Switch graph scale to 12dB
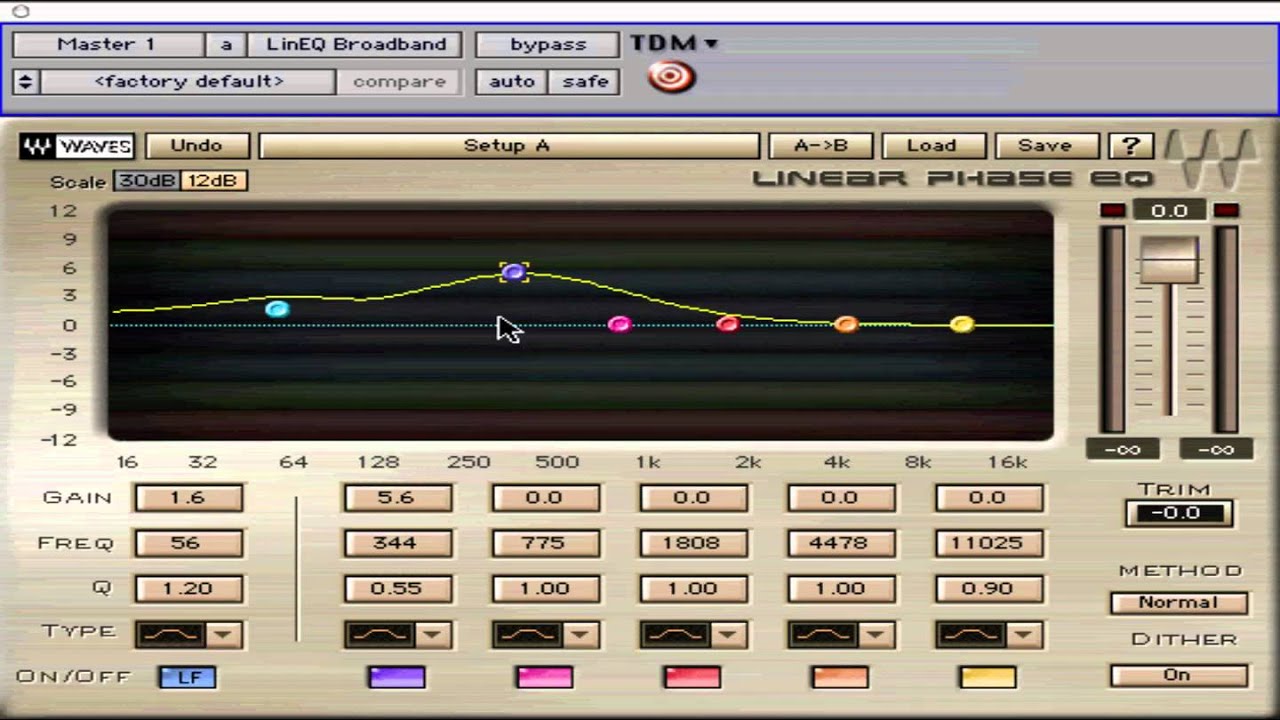The image size is (1280, 720). (x=214, y=181)
